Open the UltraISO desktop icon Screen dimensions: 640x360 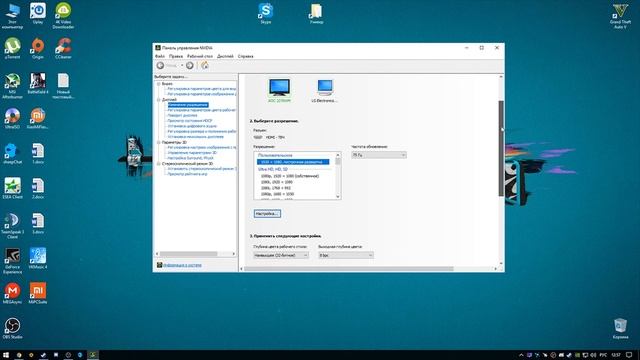(x=12, y=118)
